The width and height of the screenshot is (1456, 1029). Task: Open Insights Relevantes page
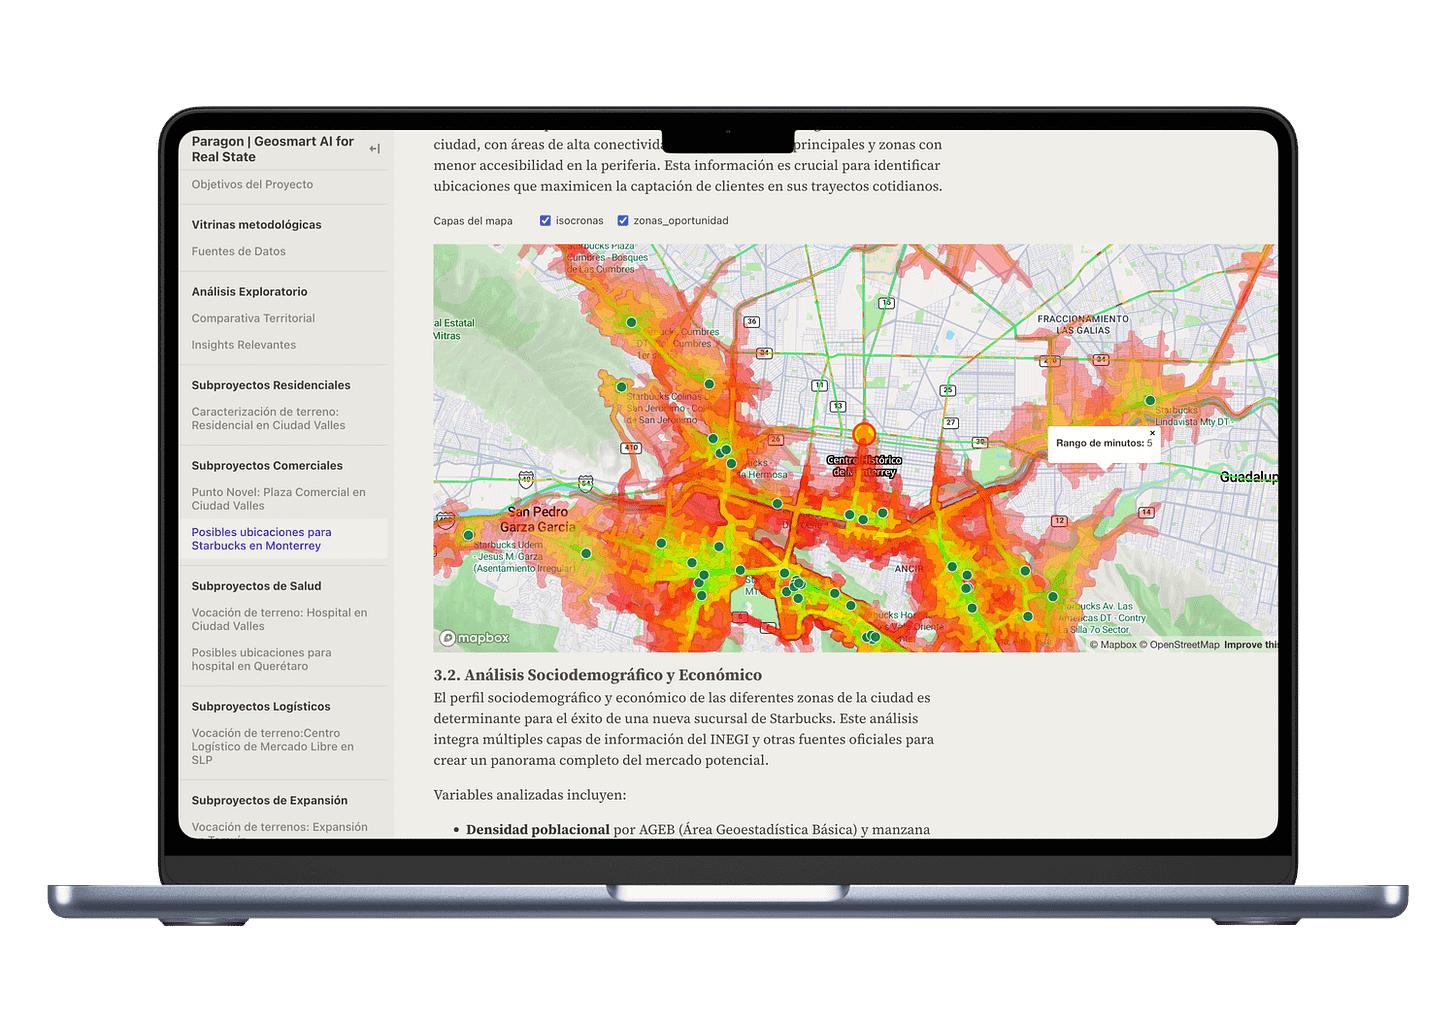[x=243, y=345]
